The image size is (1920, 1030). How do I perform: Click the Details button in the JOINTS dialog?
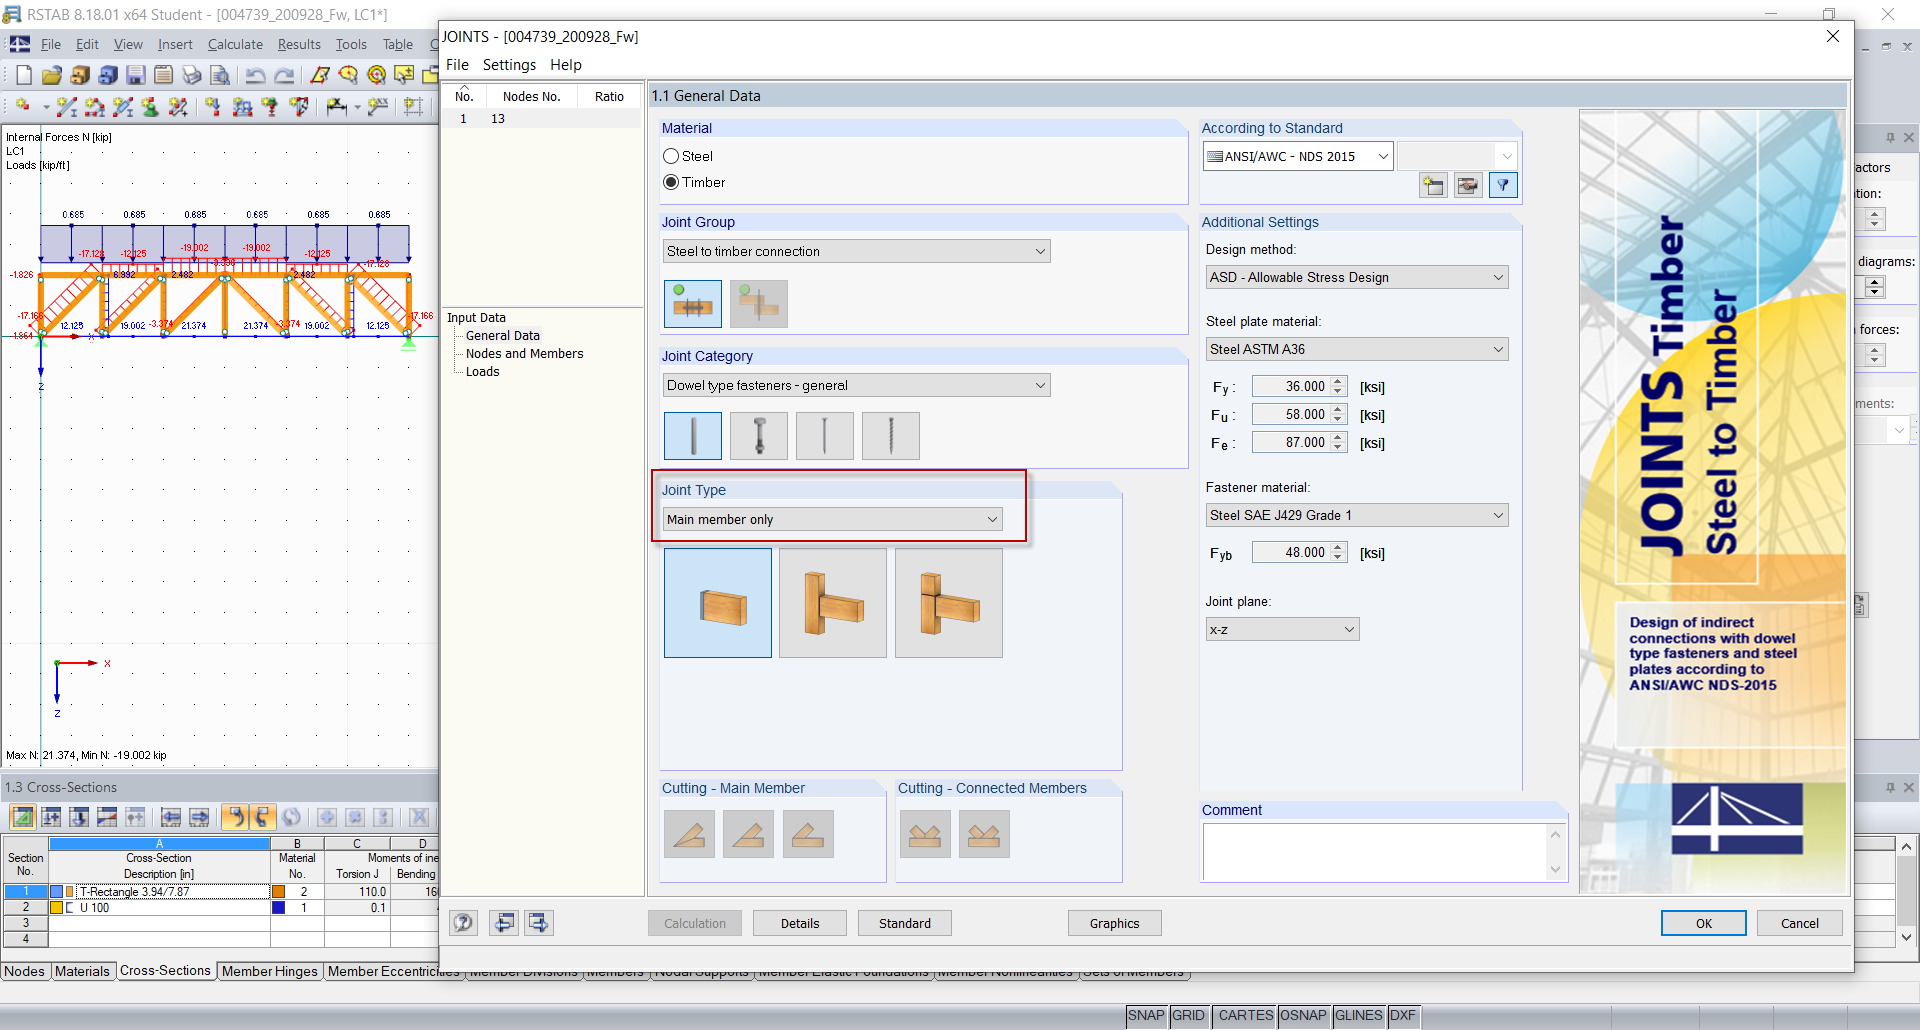pyautogui.click(x=799, y=922)
